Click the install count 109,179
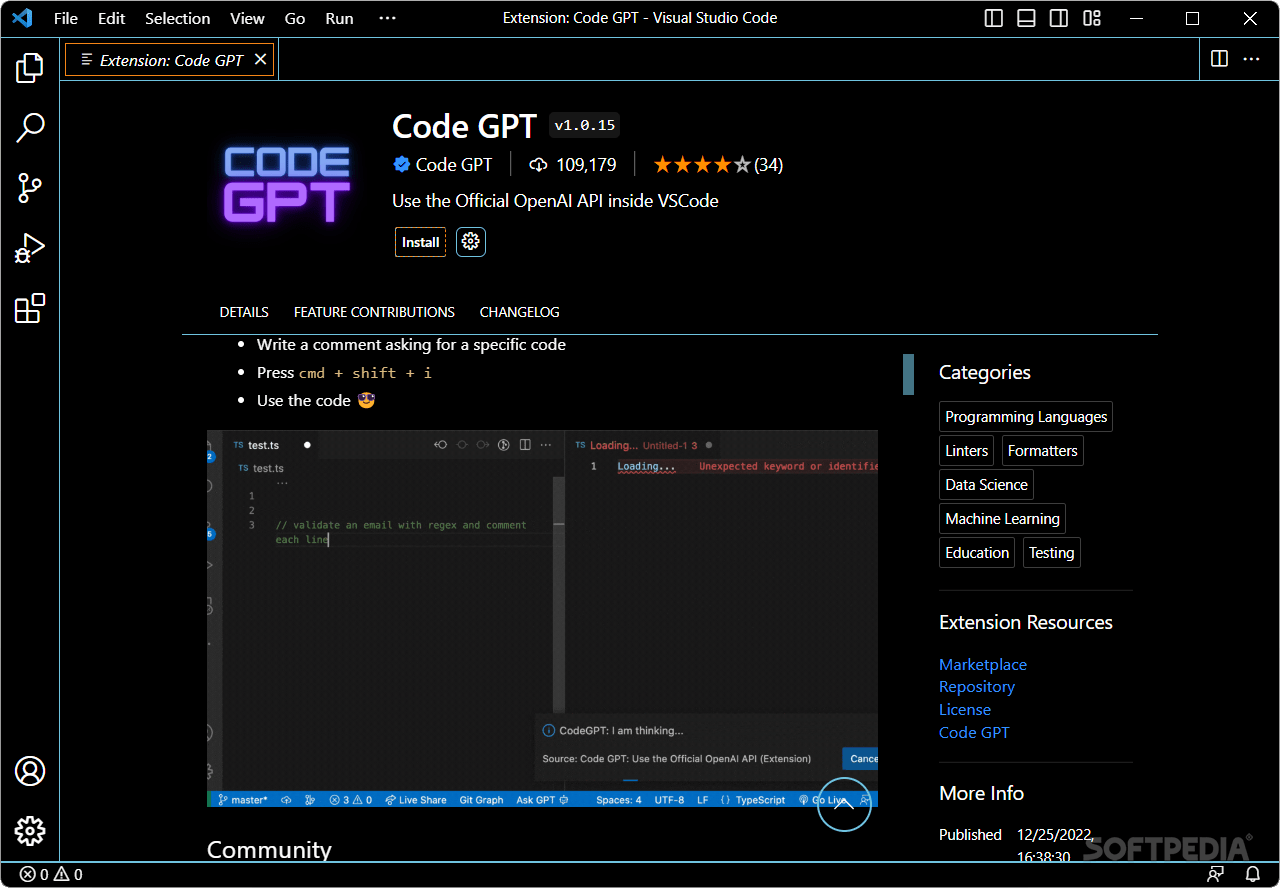The image size is (1280, 888). (x=586, y=165)
